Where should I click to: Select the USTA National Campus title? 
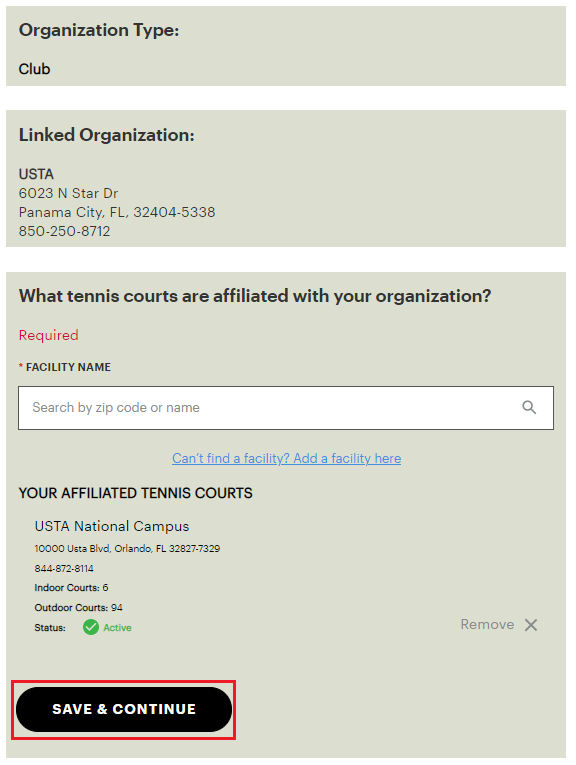(112, 526)
